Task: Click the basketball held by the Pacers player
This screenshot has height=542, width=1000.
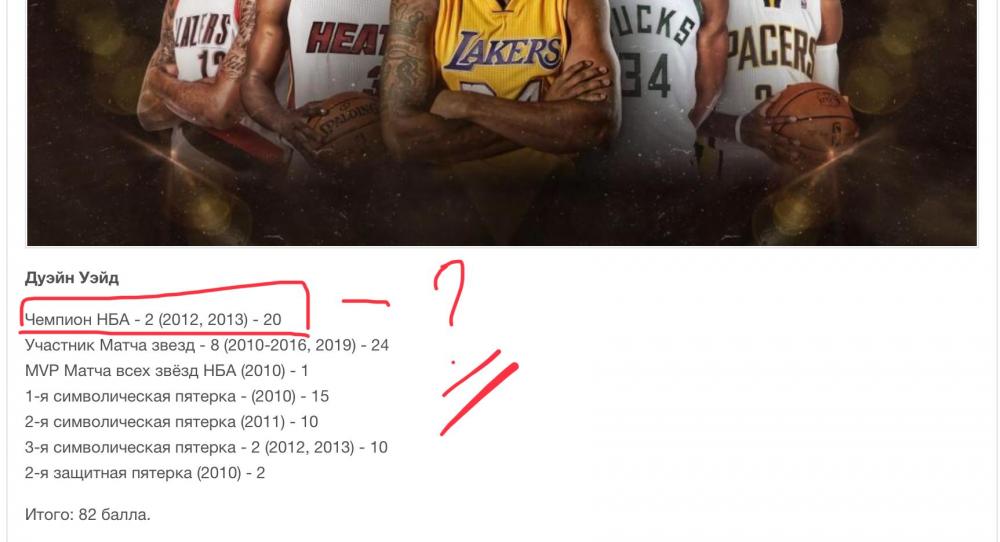Action: click(x=811, y=118)
